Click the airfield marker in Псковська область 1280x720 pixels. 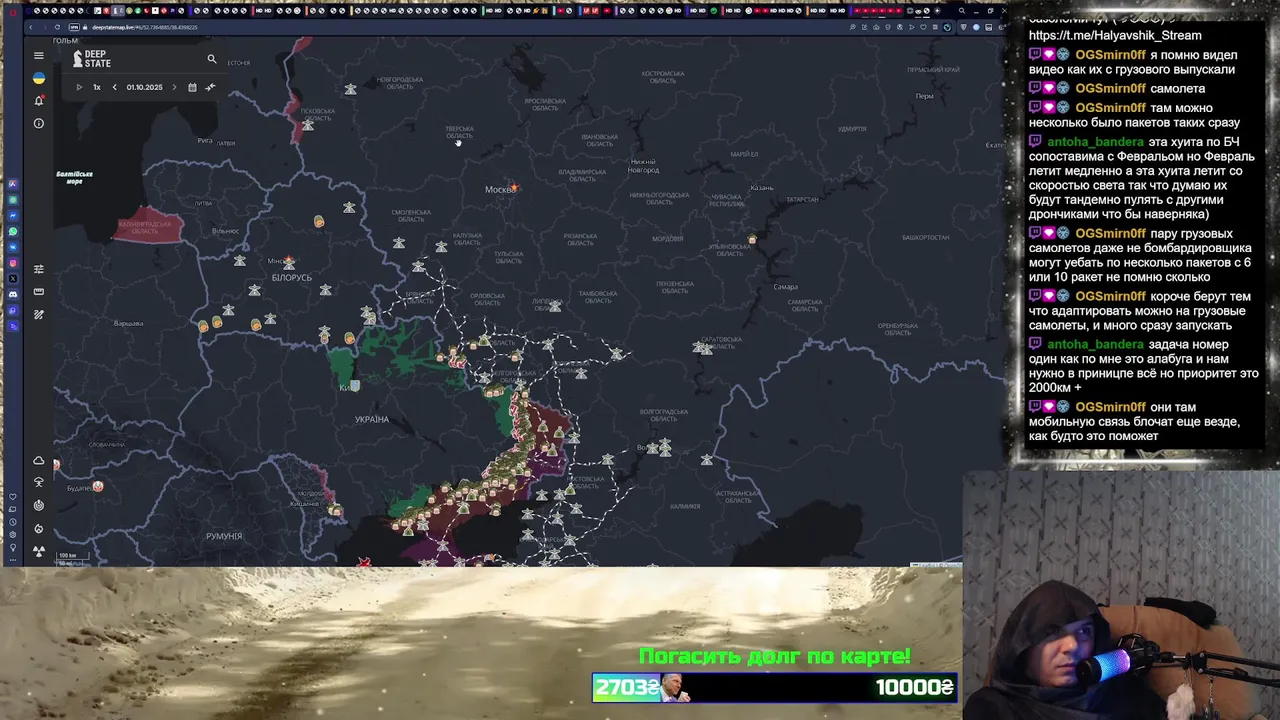[x=309, y=124]
